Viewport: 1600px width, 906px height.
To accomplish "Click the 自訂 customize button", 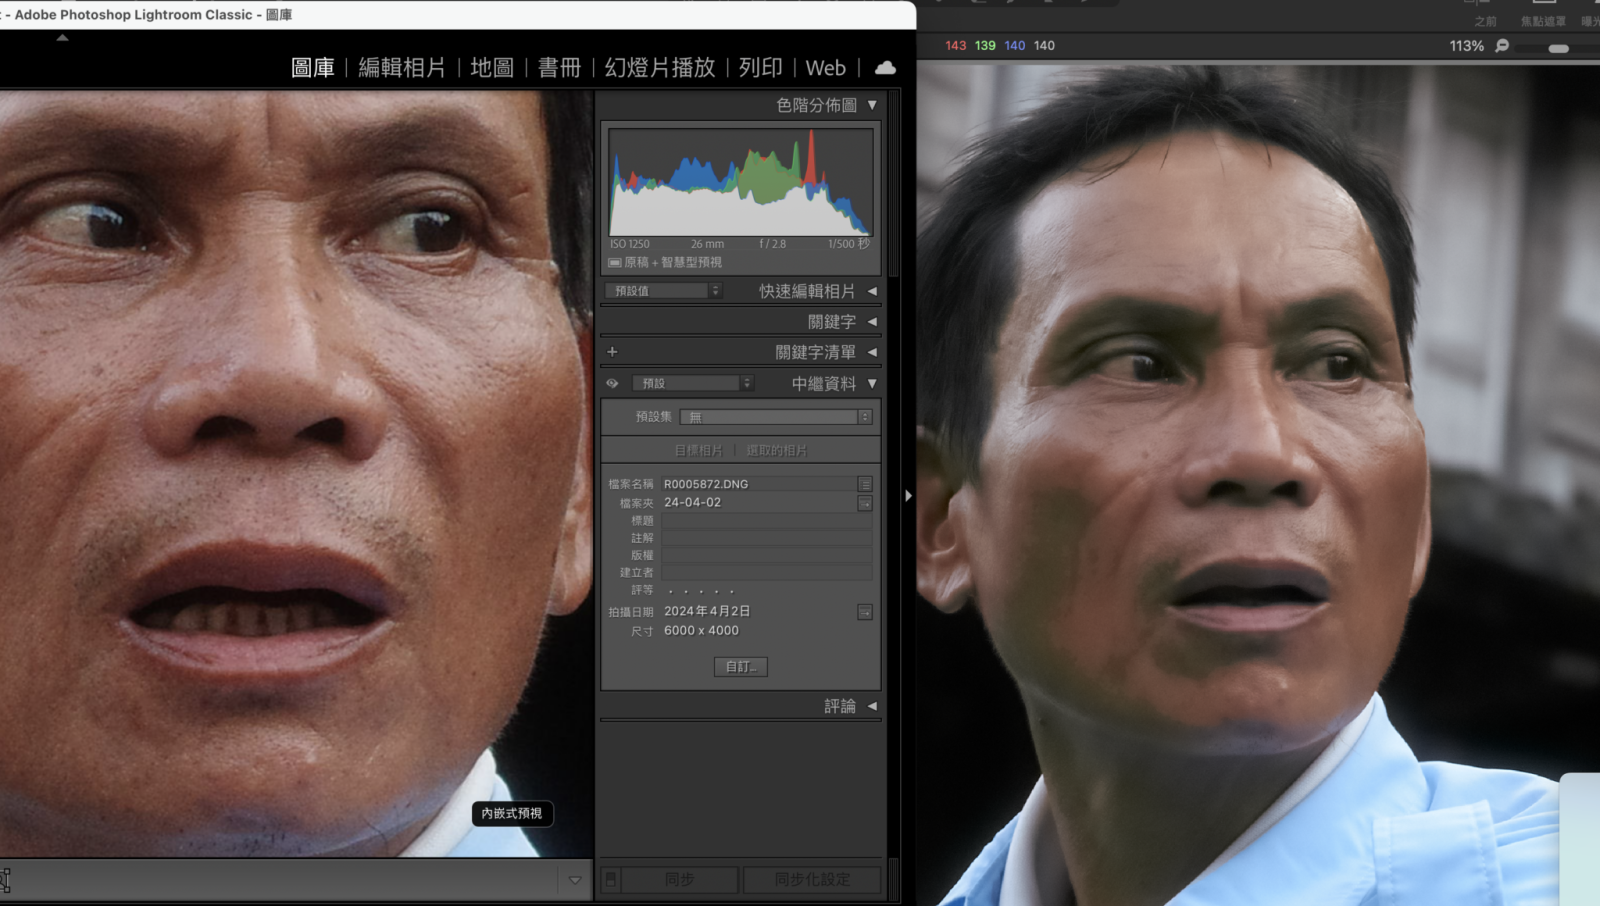I will [741, 667].
